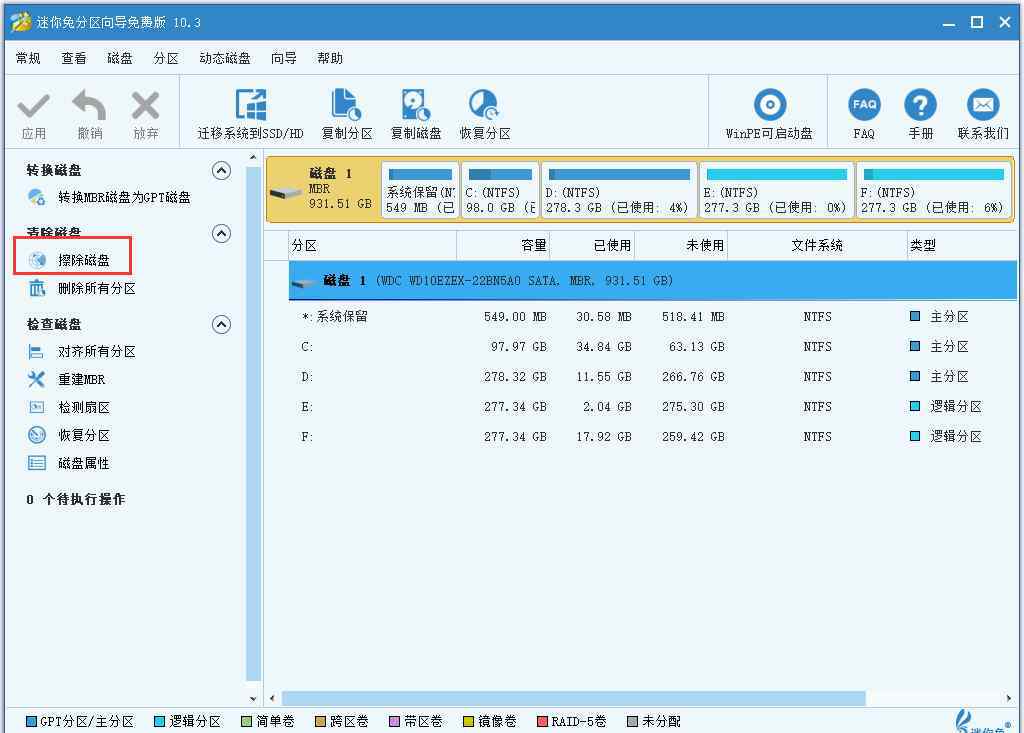Image resolution: width=1024 pixels, height=733 pixels.
Task: Click the horizontal scrollbar thumb under partition list
Action: point(573,698)
